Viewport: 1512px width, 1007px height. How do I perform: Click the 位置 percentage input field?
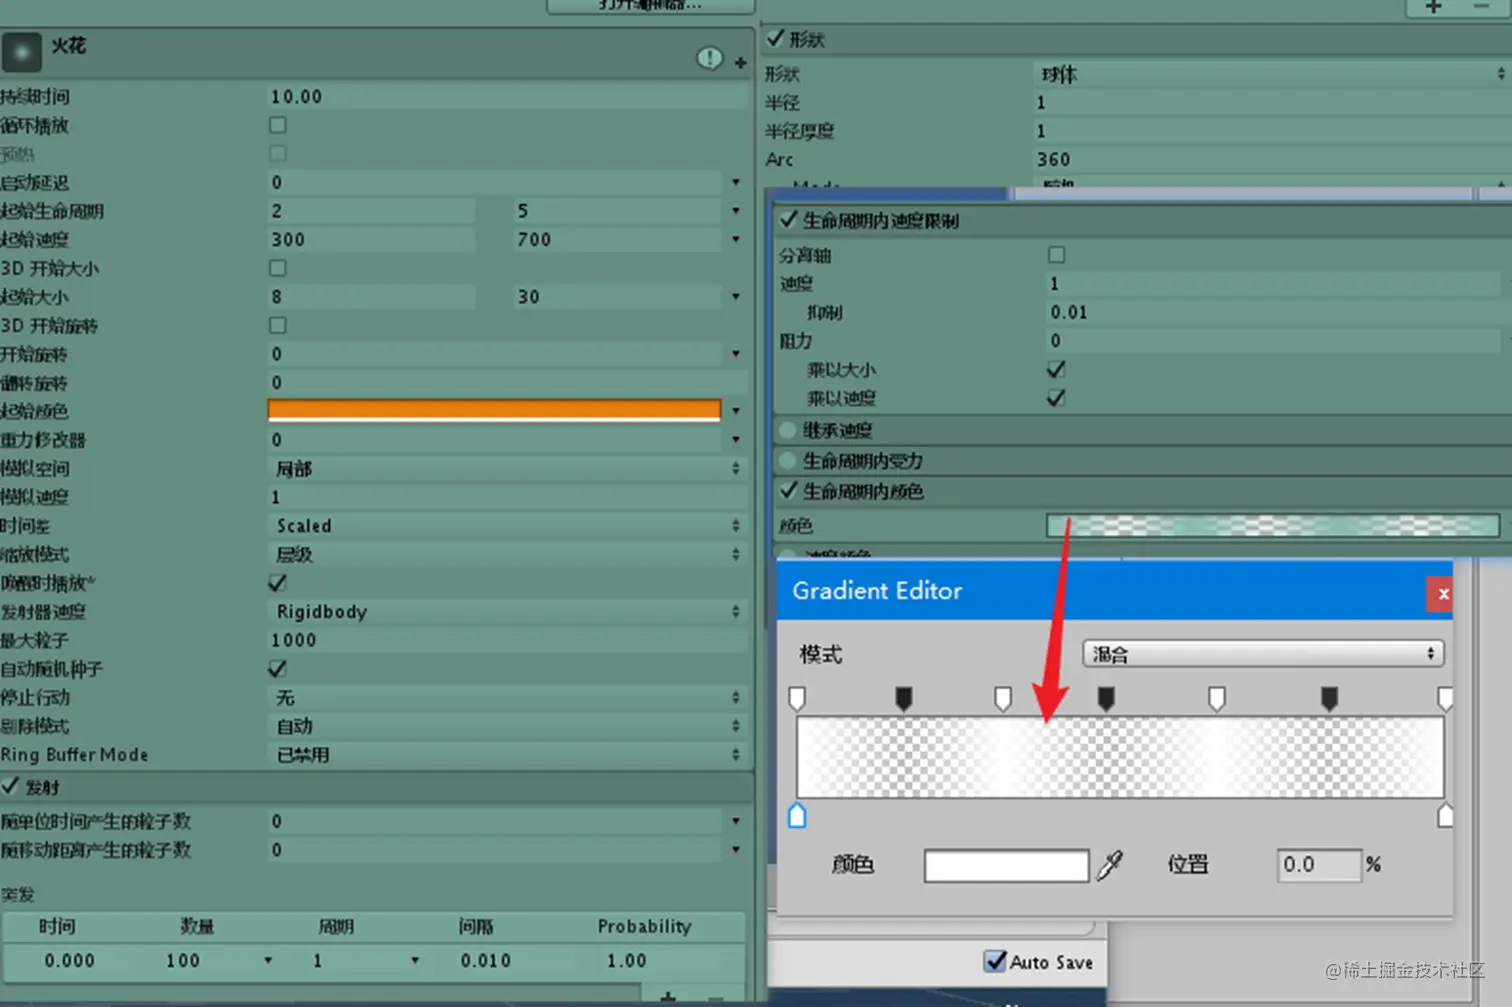(x=1319, y=865)
